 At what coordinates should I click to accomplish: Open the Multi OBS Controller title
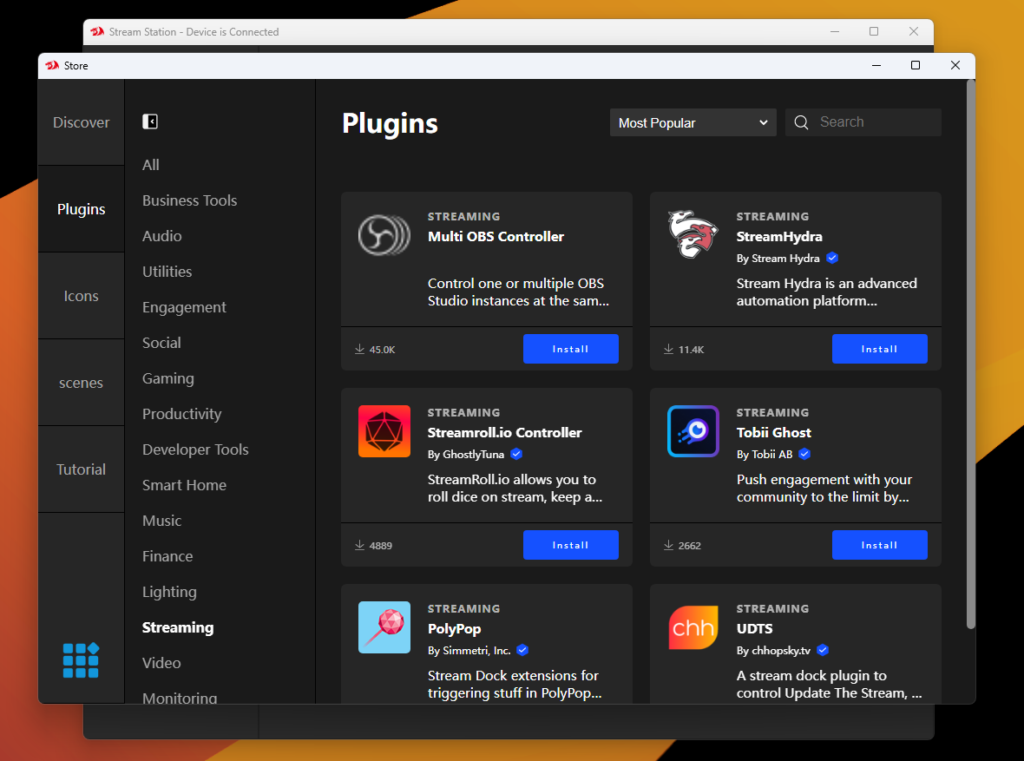pyautogui.click(x=496, y=236)
